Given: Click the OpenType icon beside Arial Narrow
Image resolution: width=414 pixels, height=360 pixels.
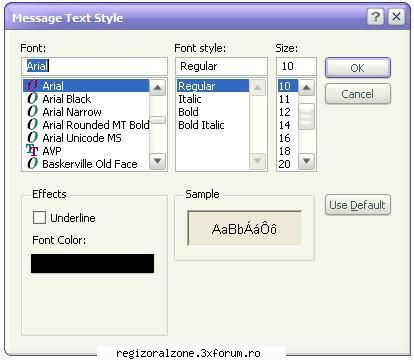Looking at the screenshot, I should 33,112.
